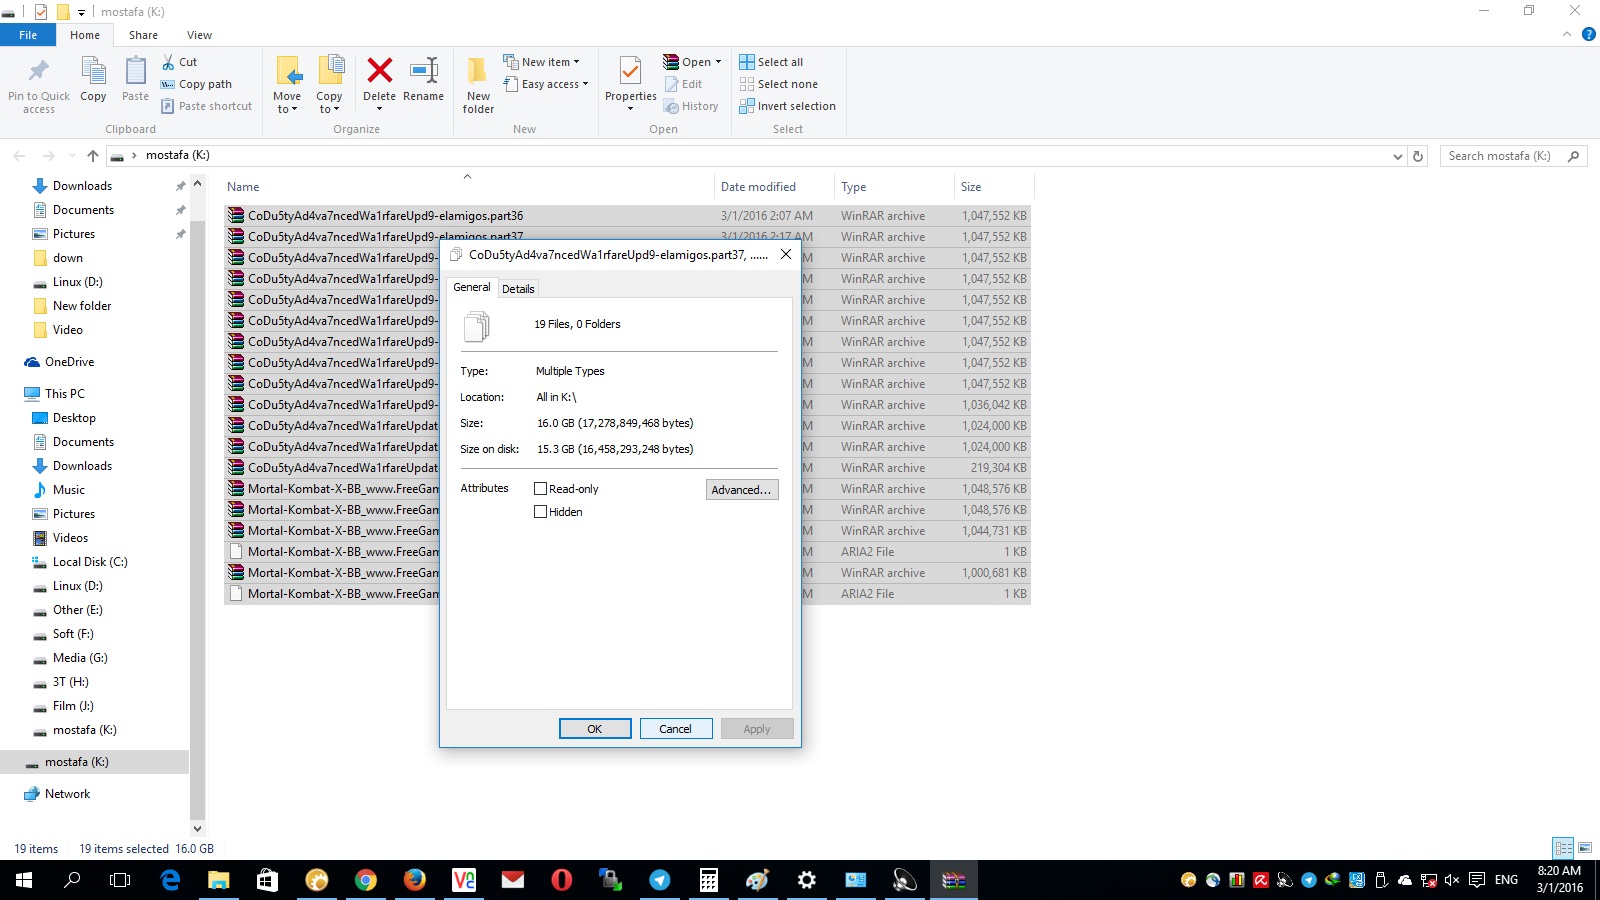This screenshot has width=1600, height=900.
Task: Click the Windows Start button
Action: click(24, 880)
